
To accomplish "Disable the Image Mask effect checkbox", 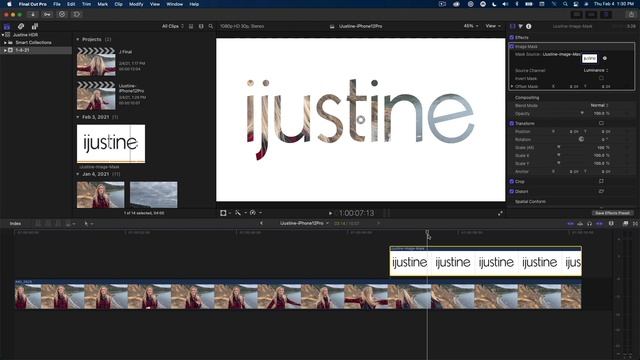I will tap(511, 47).
